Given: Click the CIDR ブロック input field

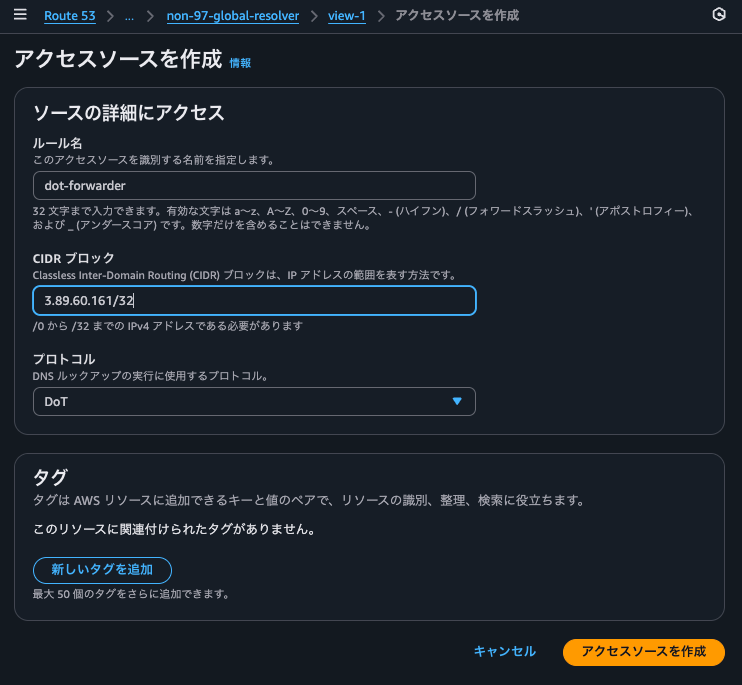Looking at the screenshot, I should point(254,300).
